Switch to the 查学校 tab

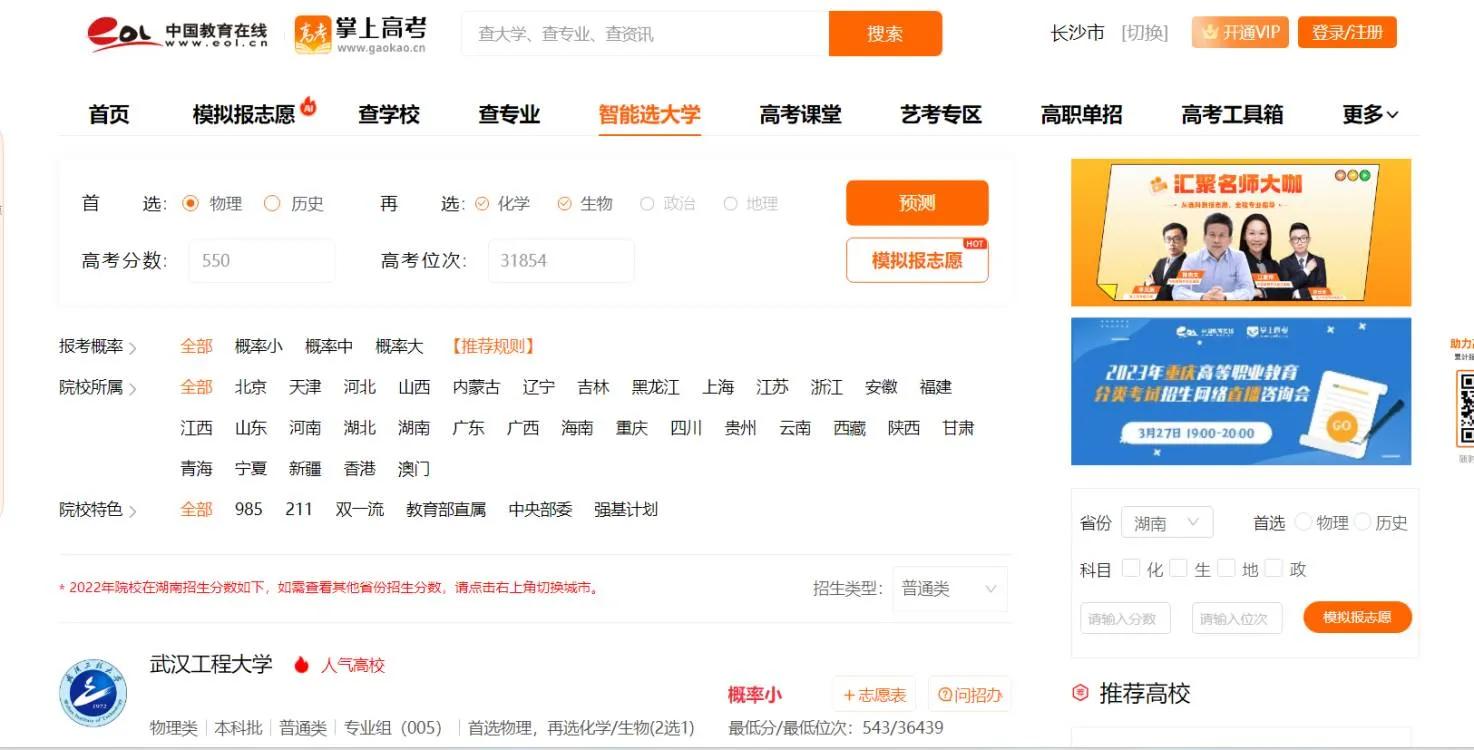(391, 114)
